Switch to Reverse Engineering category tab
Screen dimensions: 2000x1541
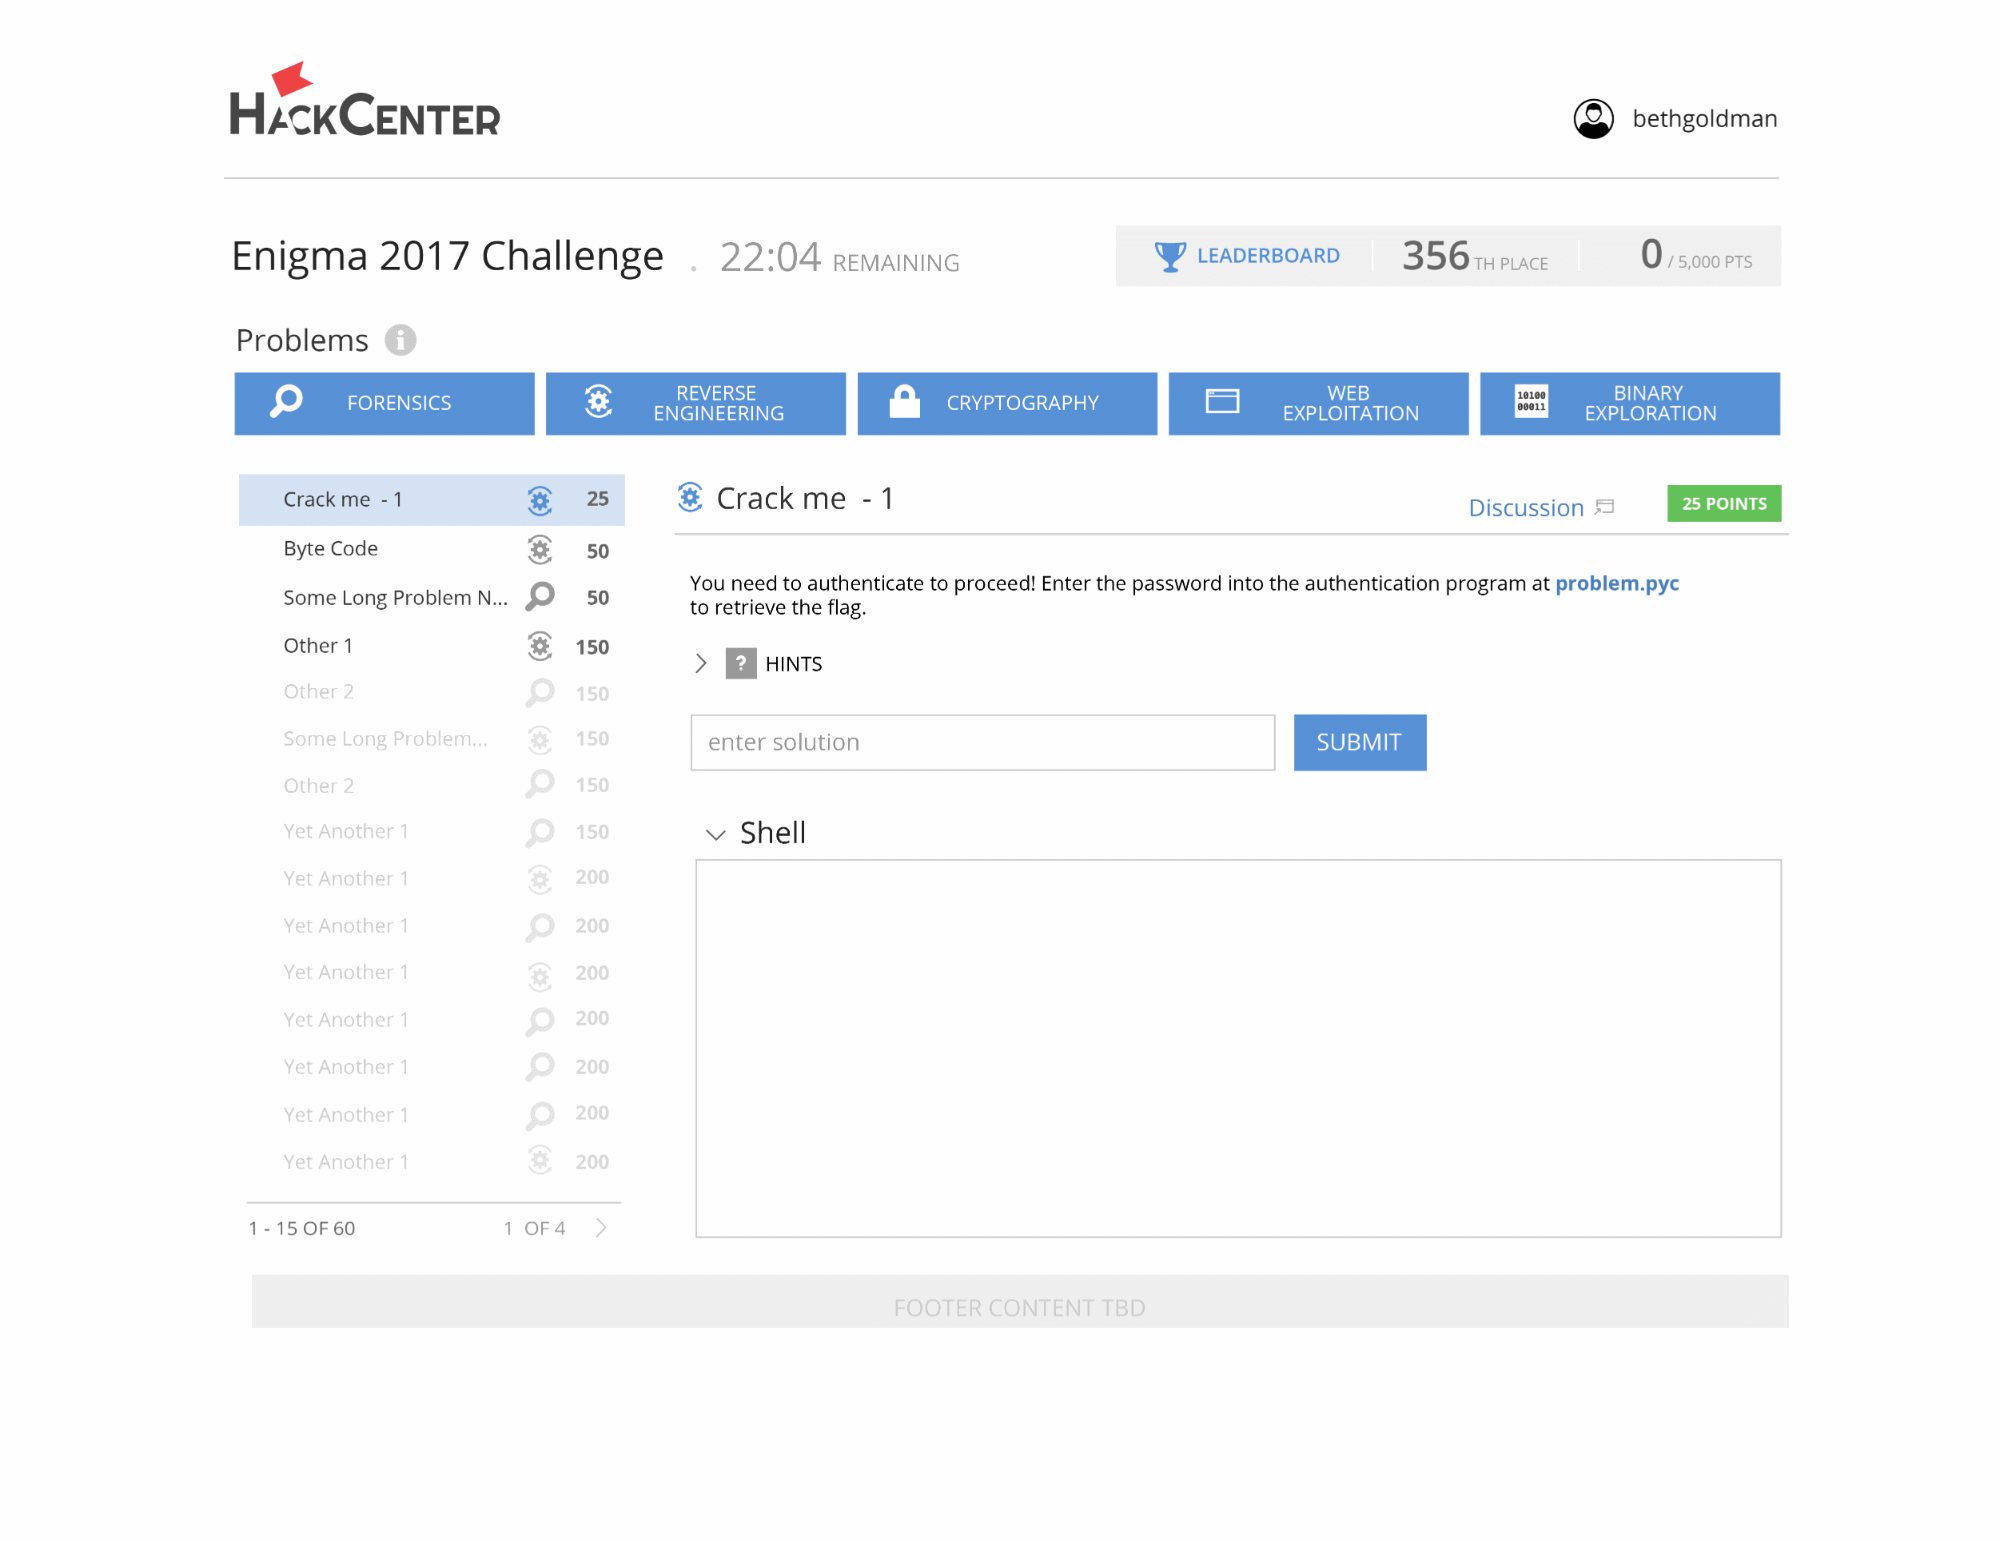(695, 404)
